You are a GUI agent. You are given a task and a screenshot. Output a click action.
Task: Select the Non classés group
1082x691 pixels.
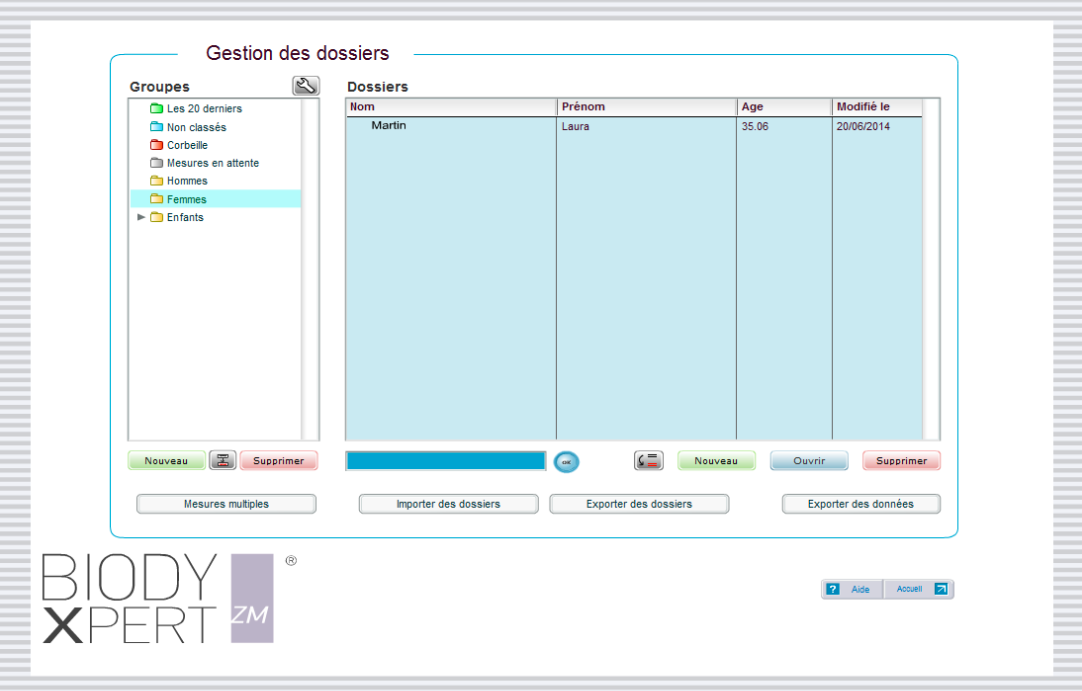tap(196, 127)
